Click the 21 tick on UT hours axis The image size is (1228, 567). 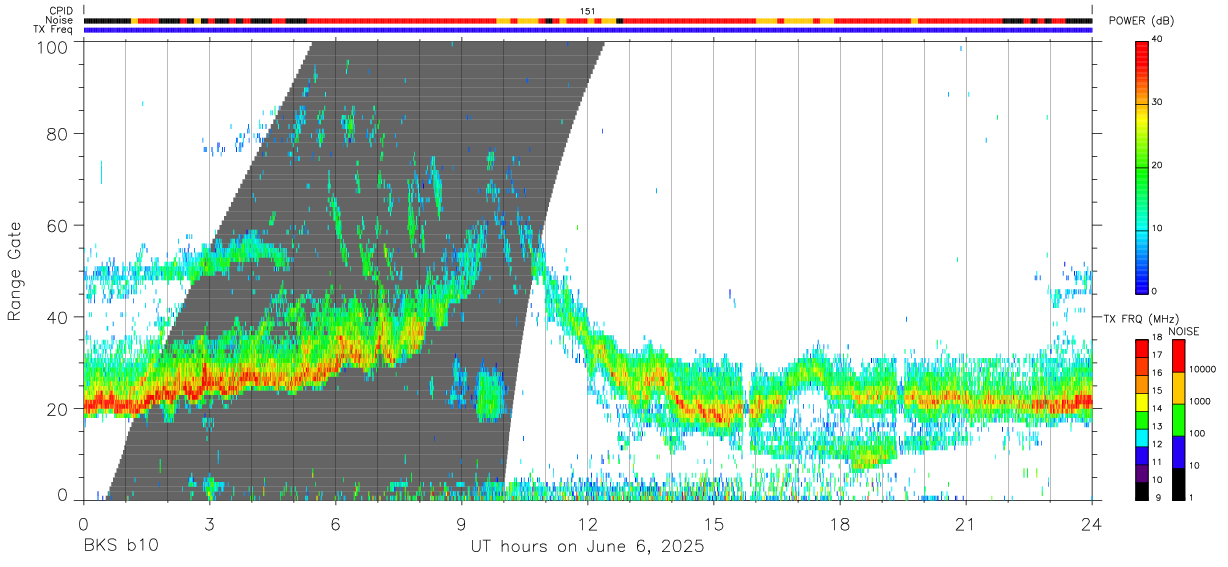[966, 522]
